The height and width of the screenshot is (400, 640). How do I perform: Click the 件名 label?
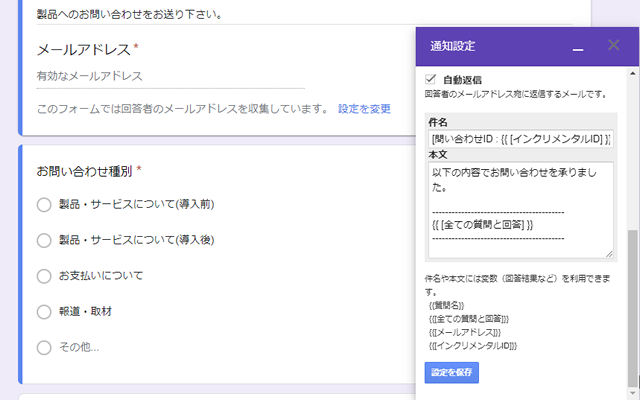(438, 122)
